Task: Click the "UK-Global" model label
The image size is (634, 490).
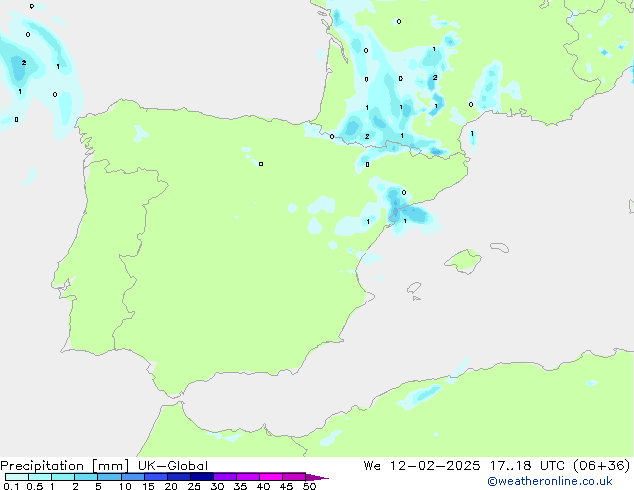Action: (173, 466)
